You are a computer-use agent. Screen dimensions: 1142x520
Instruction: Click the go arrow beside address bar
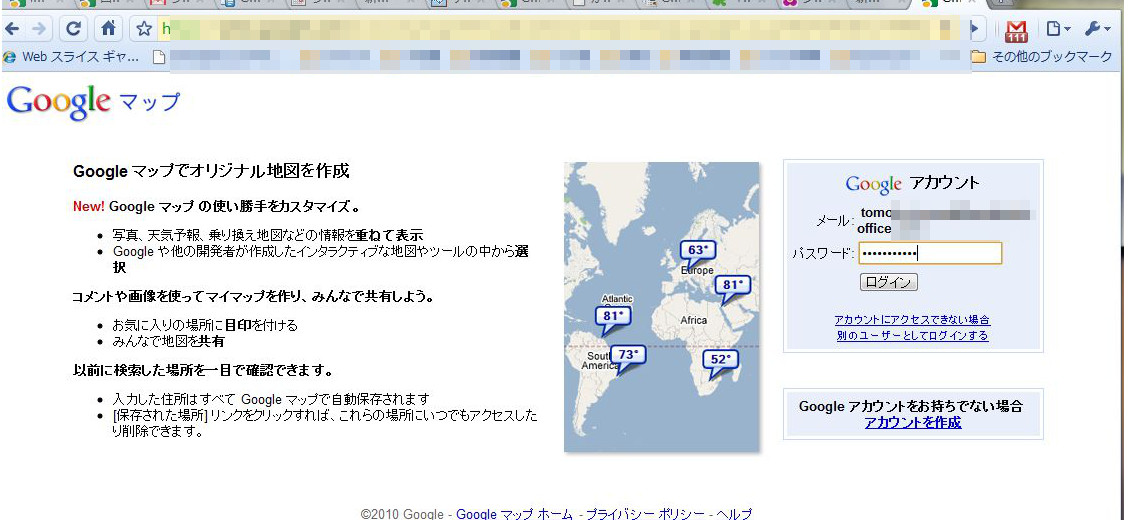click(977, 29)
